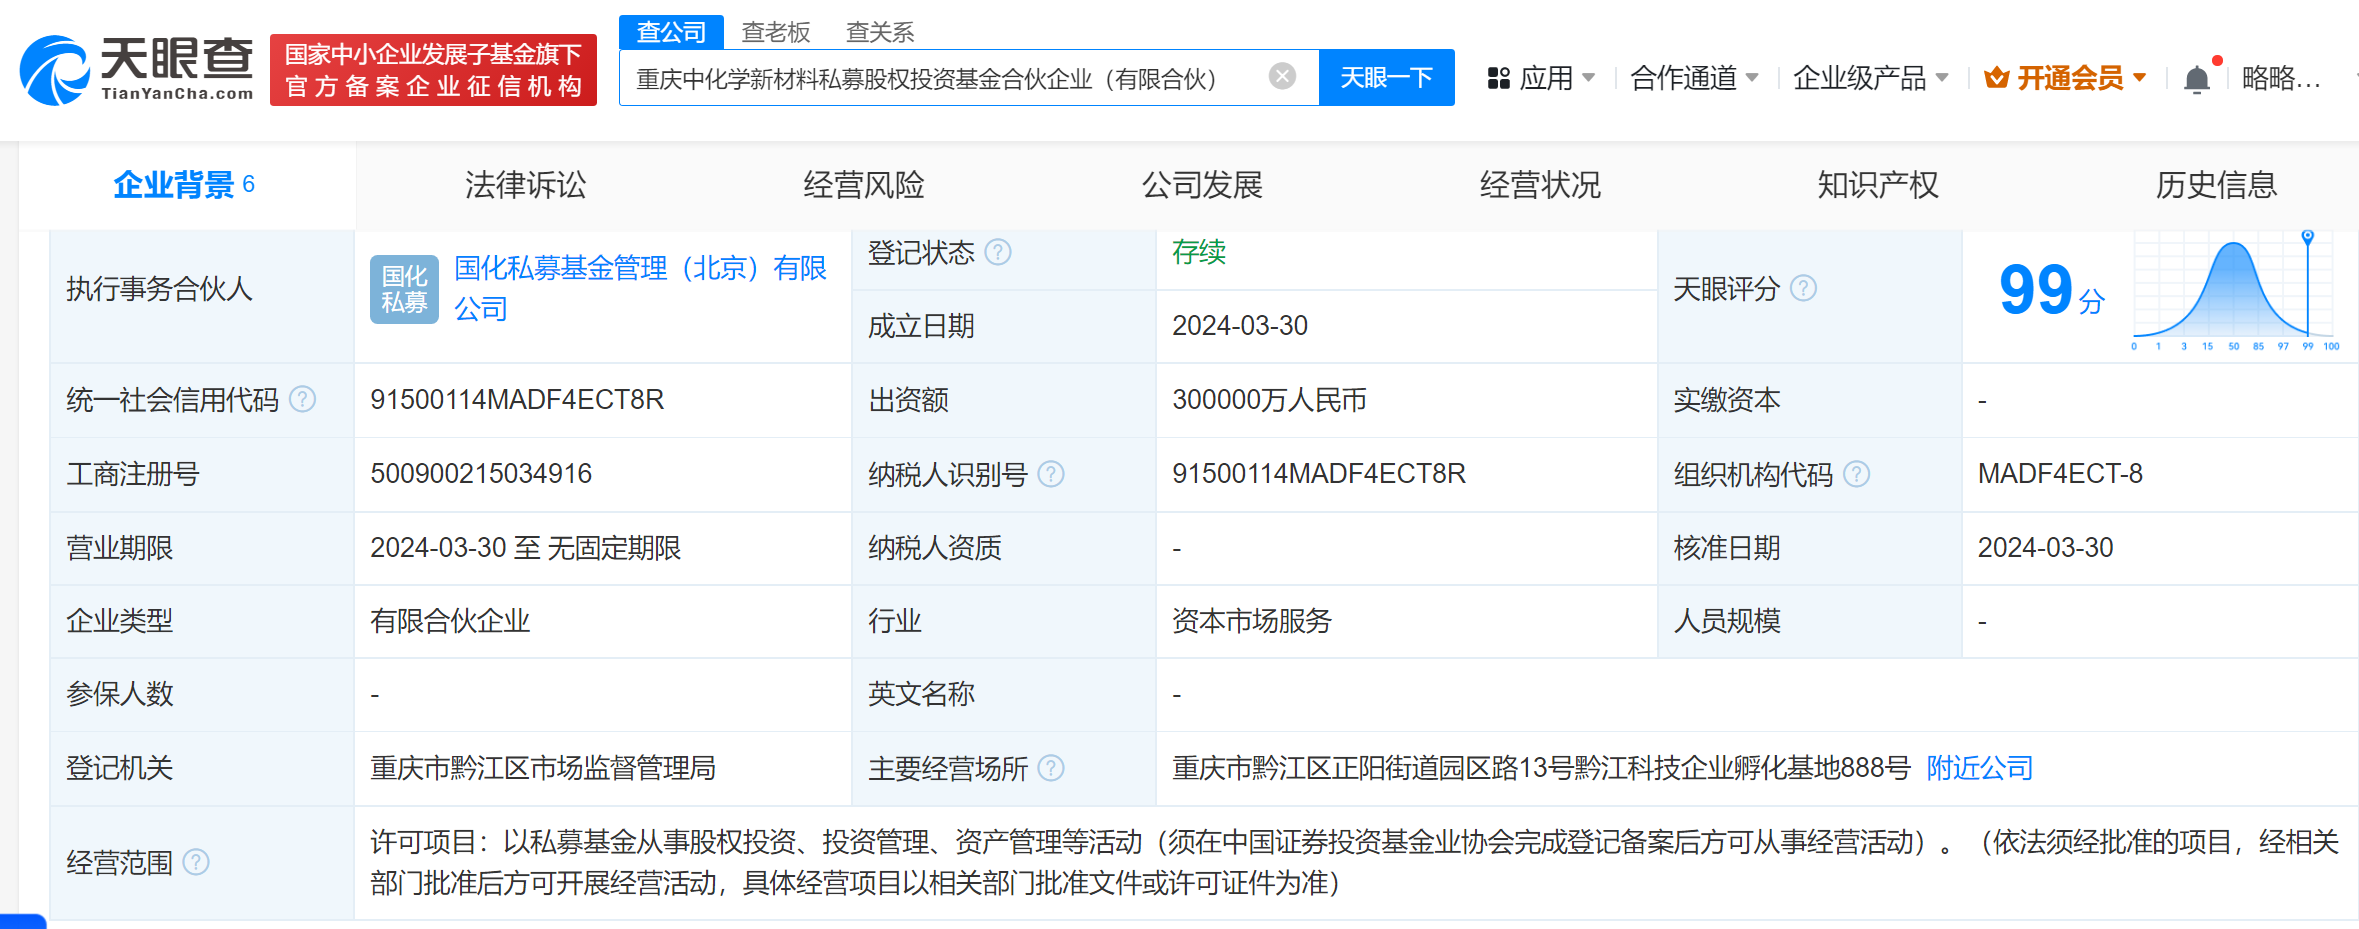Click the 天眼一下 search button
The image size is (2359, 929).
click(1387, 77)
